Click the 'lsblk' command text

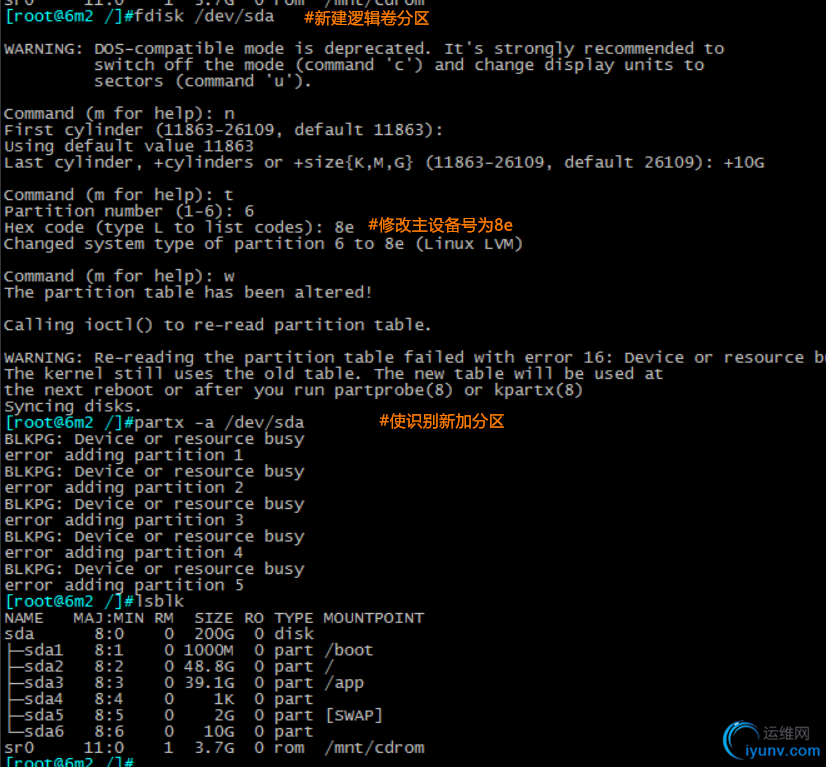coord(160,601)
